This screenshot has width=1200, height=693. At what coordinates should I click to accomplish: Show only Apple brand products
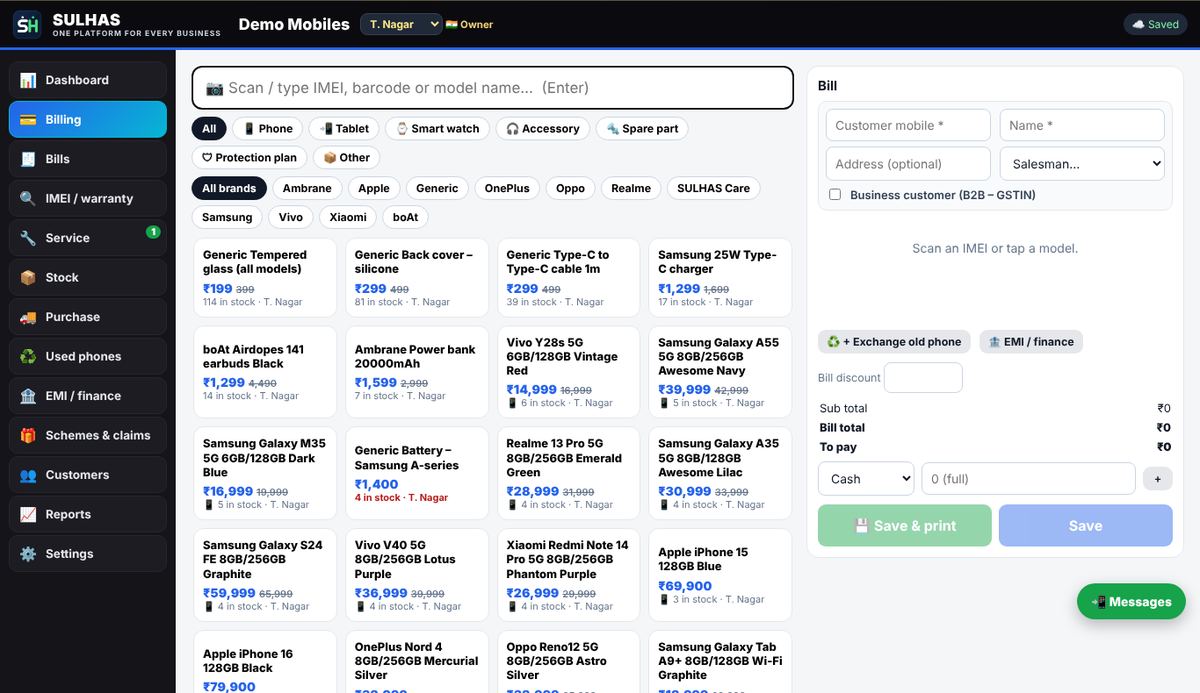[x=374, y=188]
